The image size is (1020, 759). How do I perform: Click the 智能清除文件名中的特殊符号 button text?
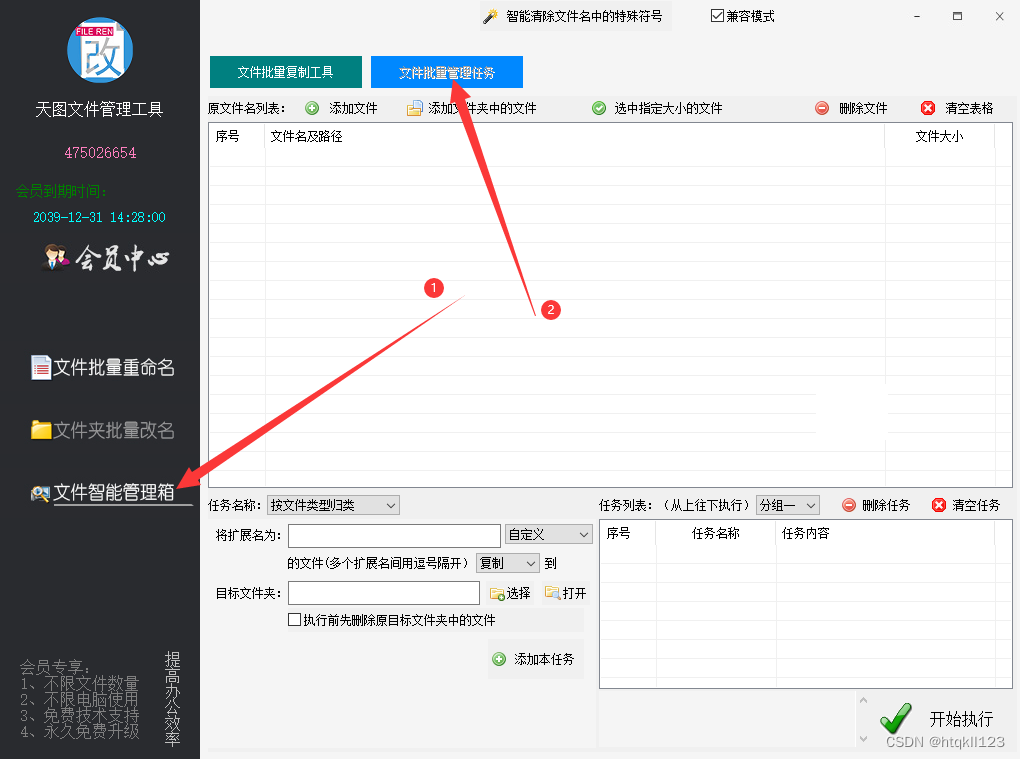(x=584, y=16)
